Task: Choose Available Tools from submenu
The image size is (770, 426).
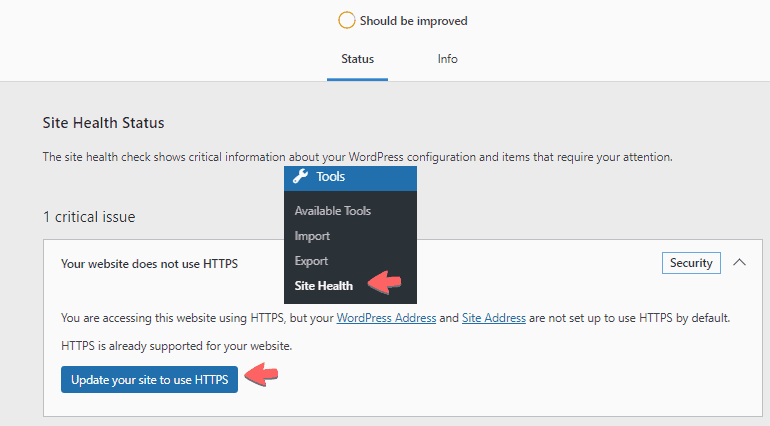Action: coord(332,211)
